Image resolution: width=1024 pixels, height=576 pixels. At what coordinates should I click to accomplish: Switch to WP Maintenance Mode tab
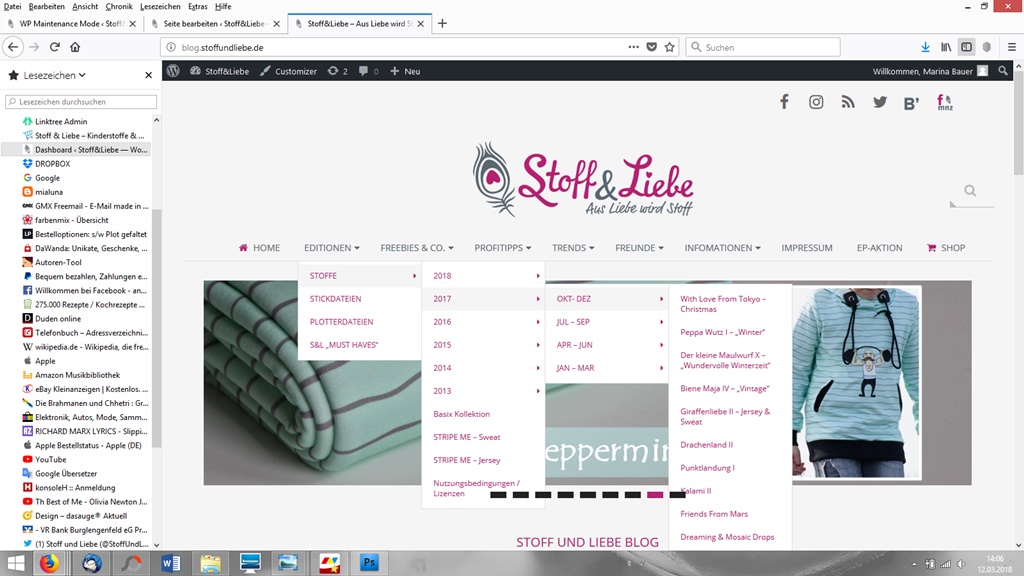71,24
